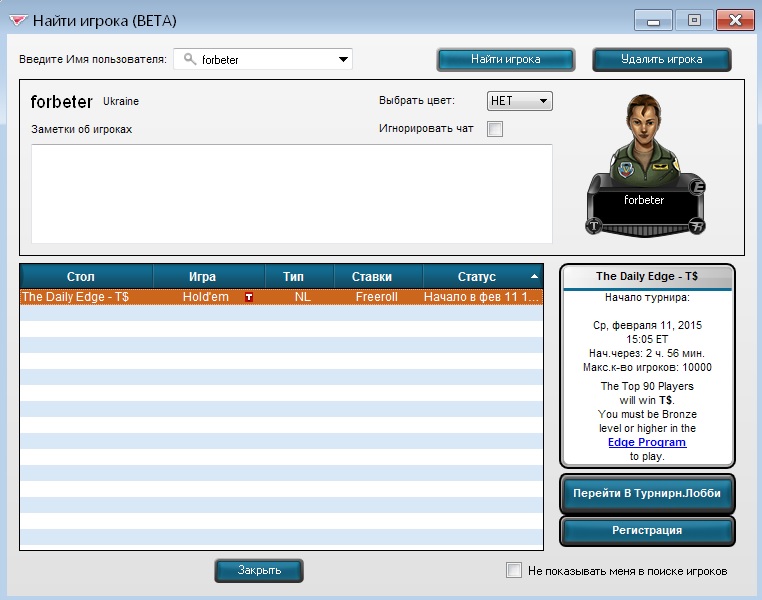This screenshot has height=600, width=762.
Task: Open the Edge Program link
Action: tap(647, 443)
